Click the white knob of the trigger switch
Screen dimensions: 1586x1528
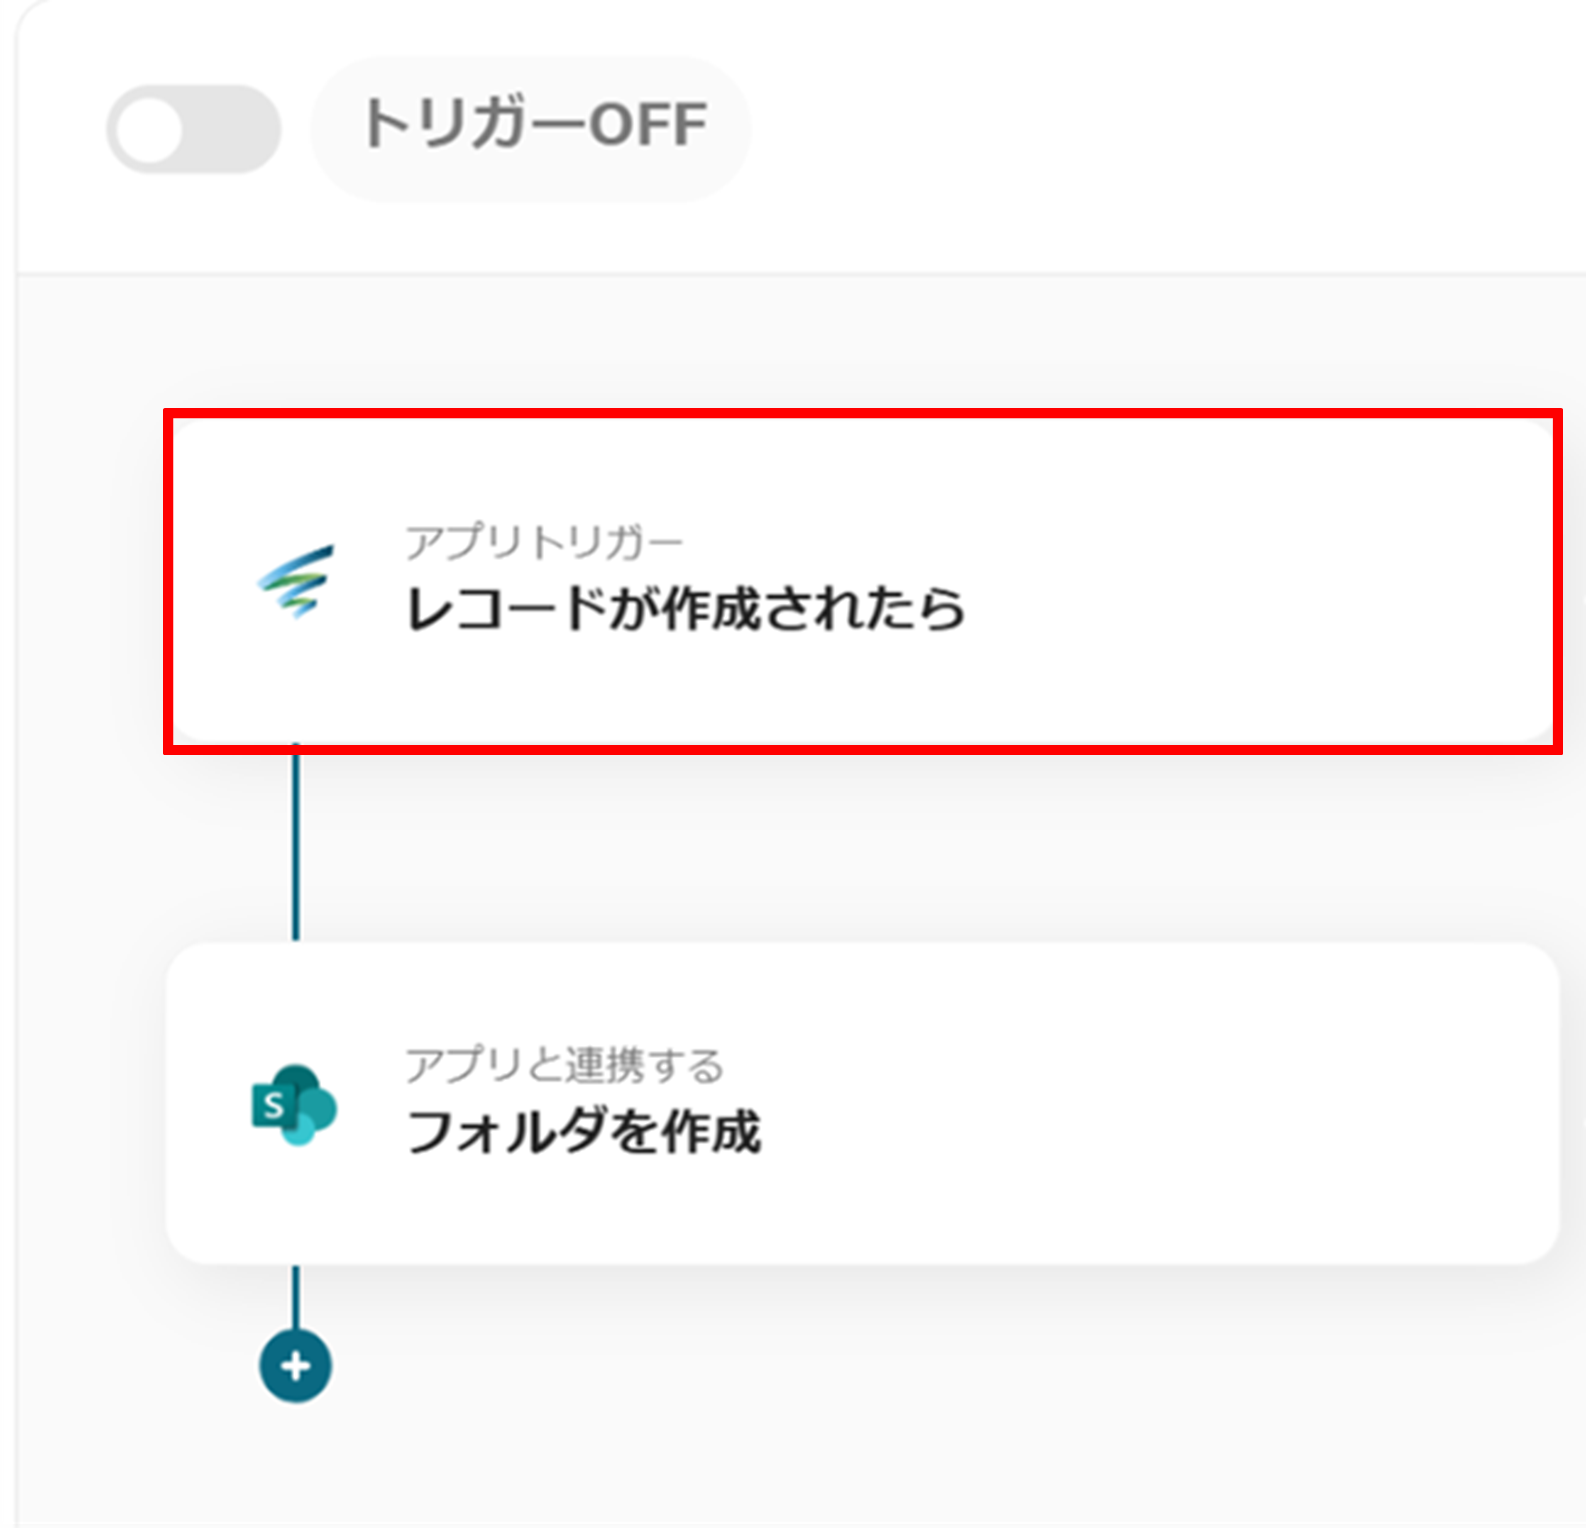coord(150,129)
